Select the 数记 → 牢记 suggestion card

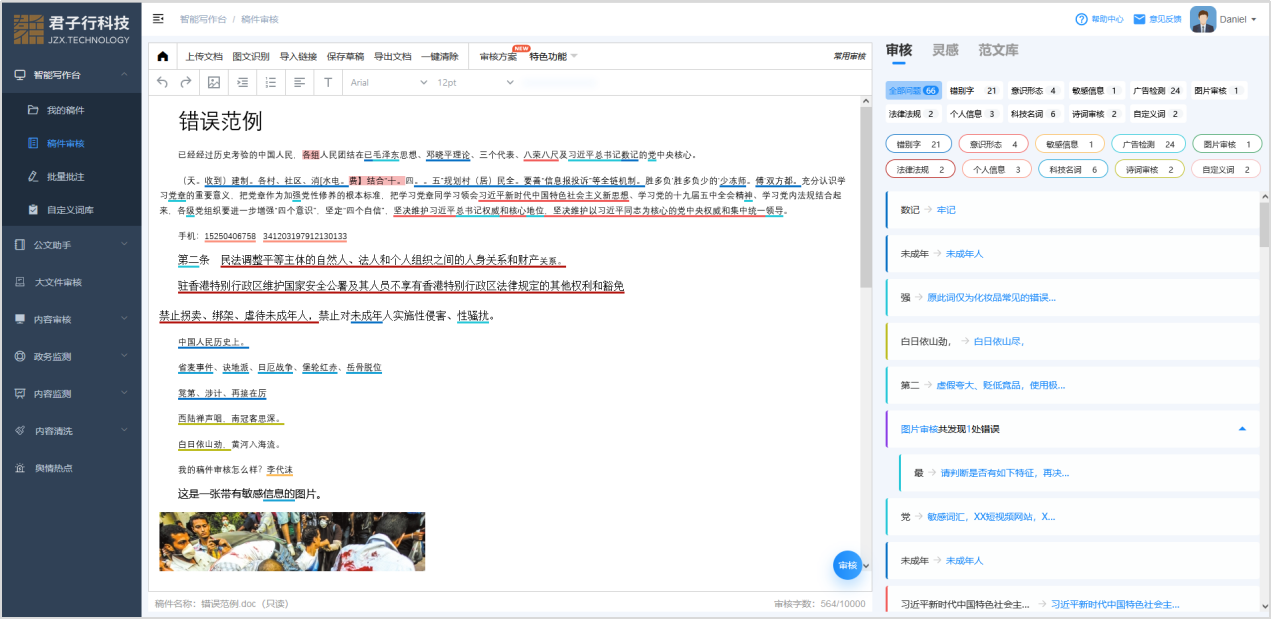coord(1072,210)
